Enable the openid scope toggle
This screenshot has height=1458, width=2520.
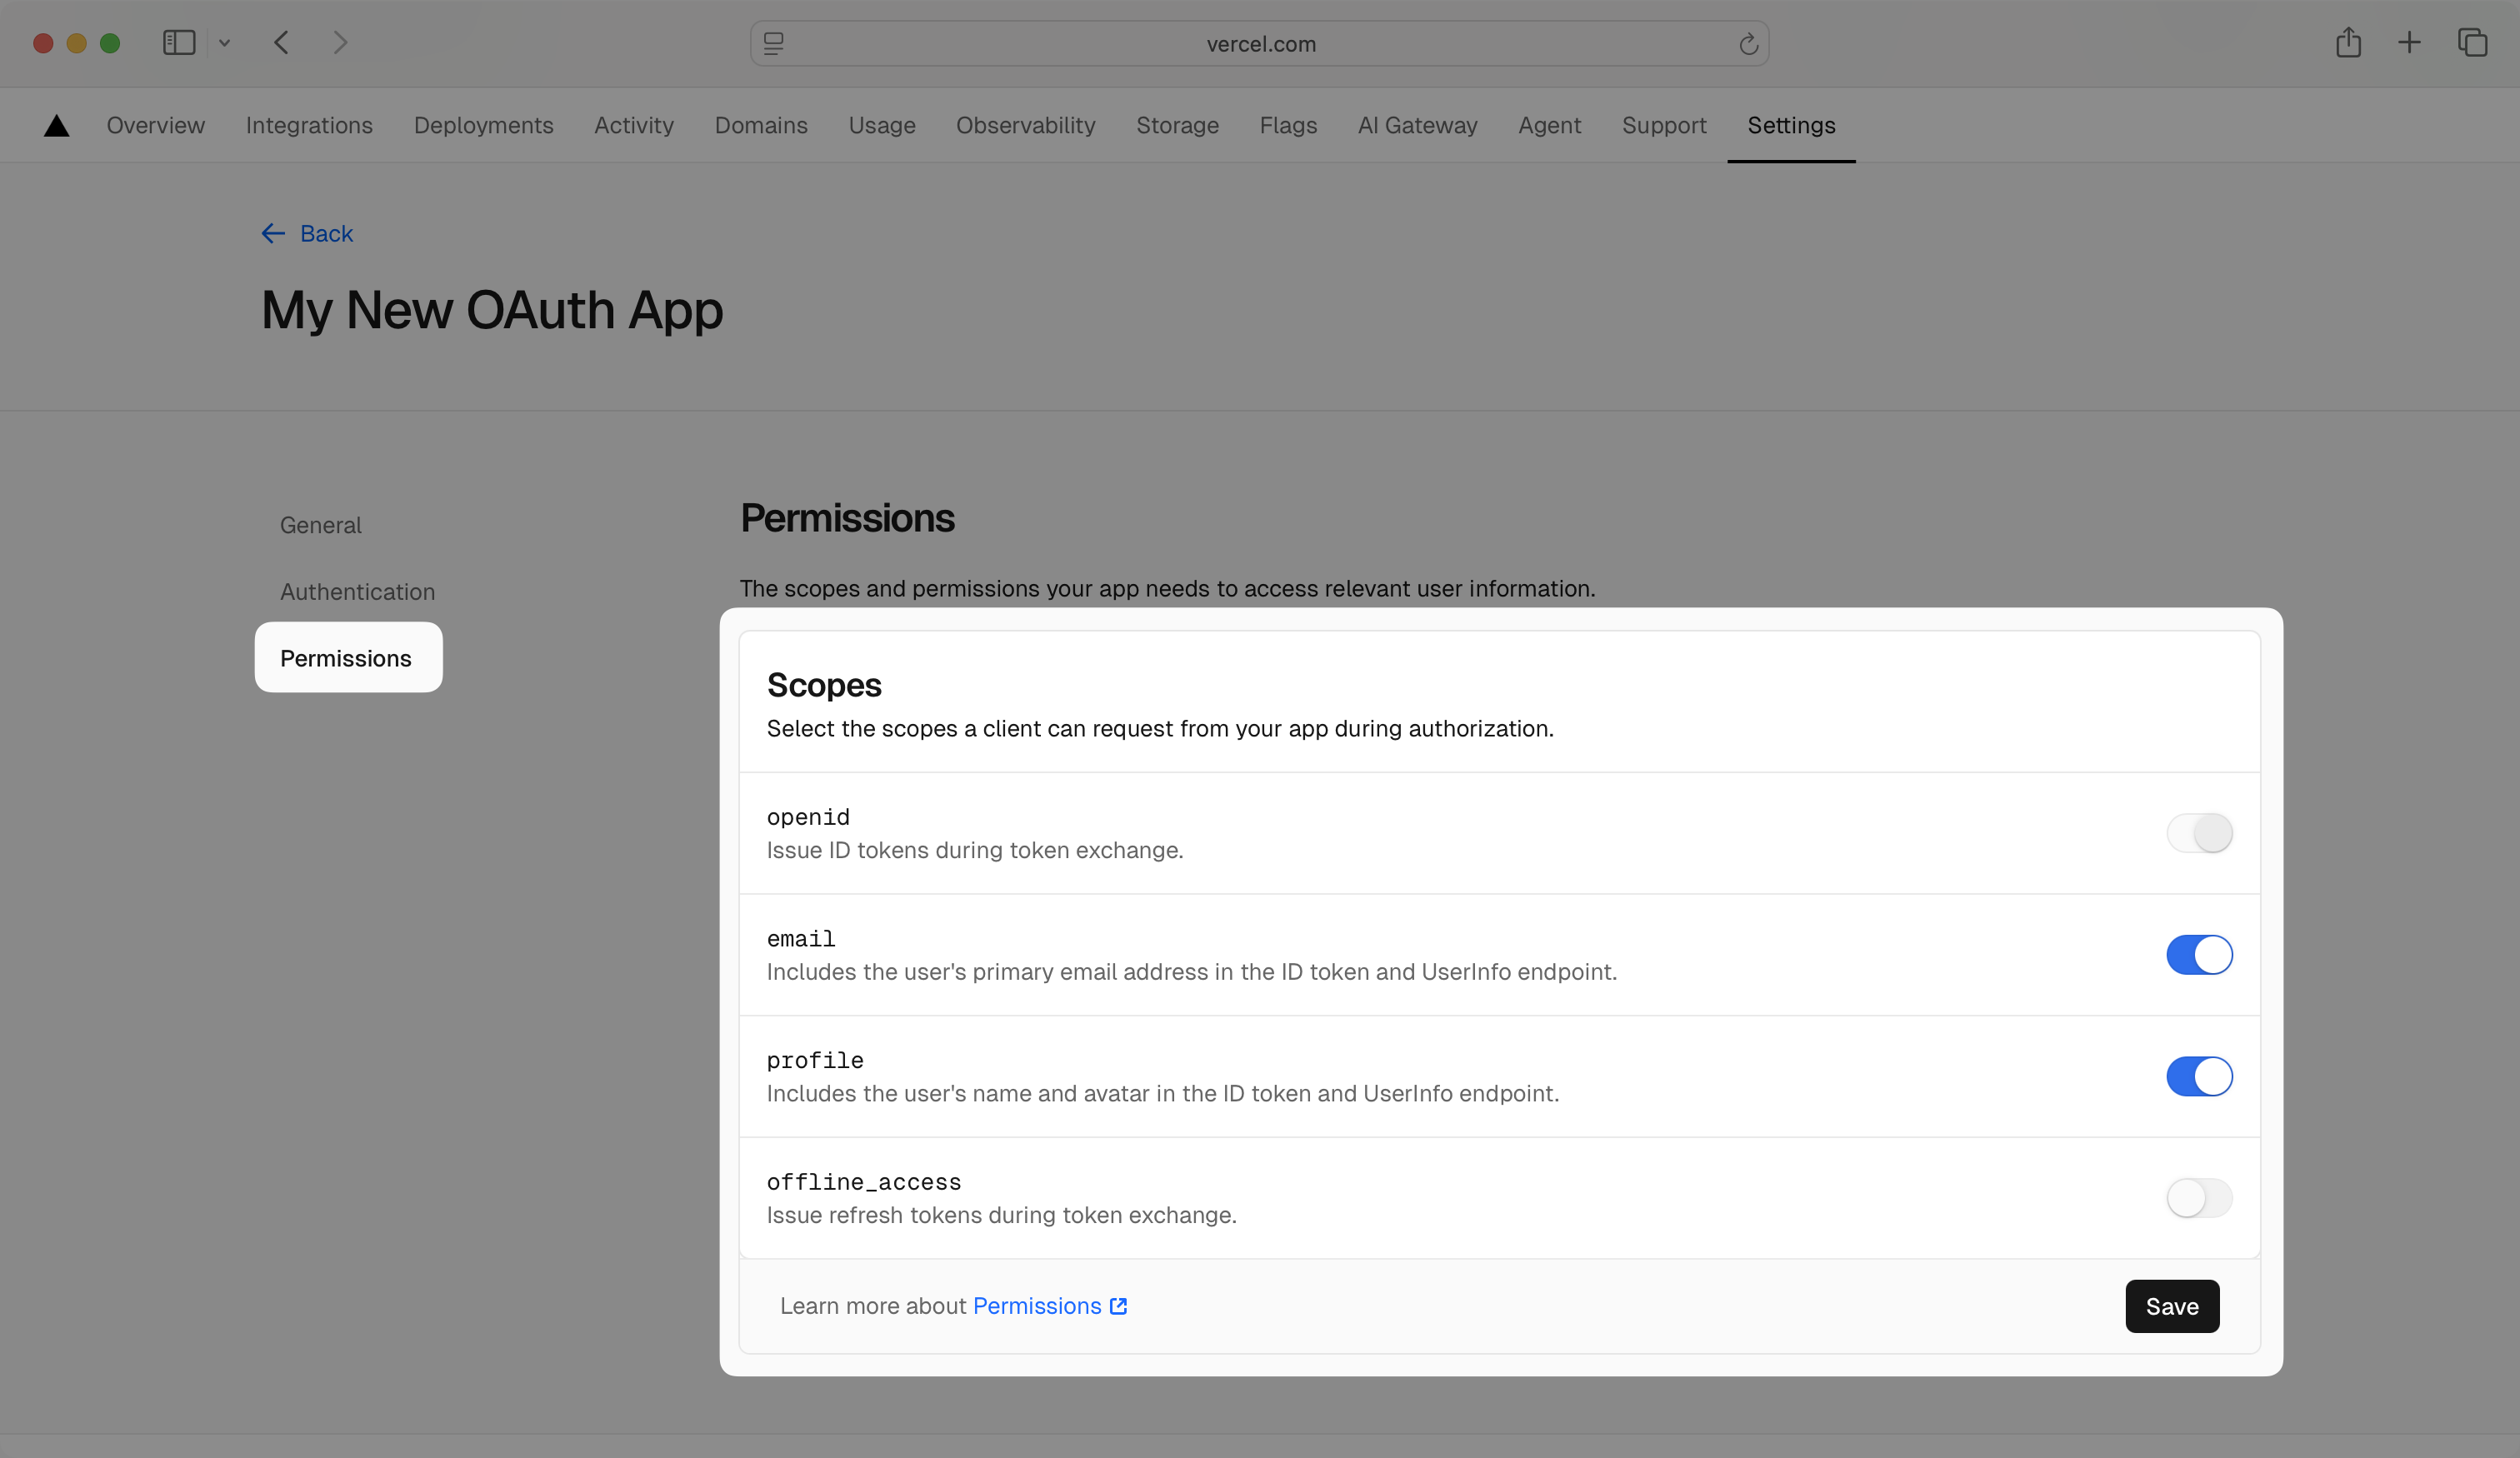pyautogui.click(x=2199, y=833)
